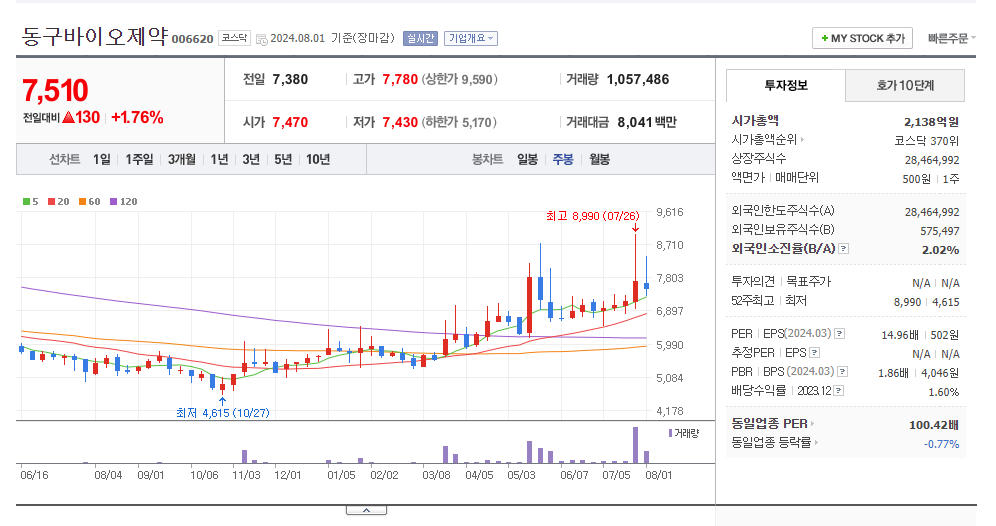The height and width of the screenshot is (526, 996).
Task: Select the 월봉 monthly candle chart
Action: [599, 159]
